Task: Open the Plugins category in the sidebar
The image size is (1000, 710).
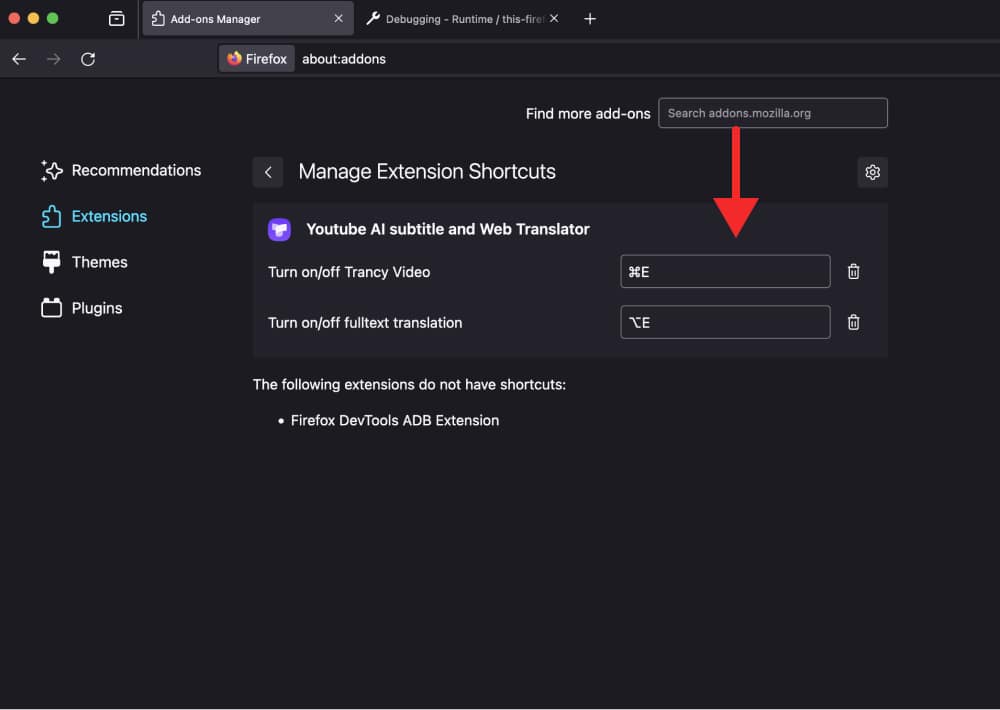Action: [82, 308]
